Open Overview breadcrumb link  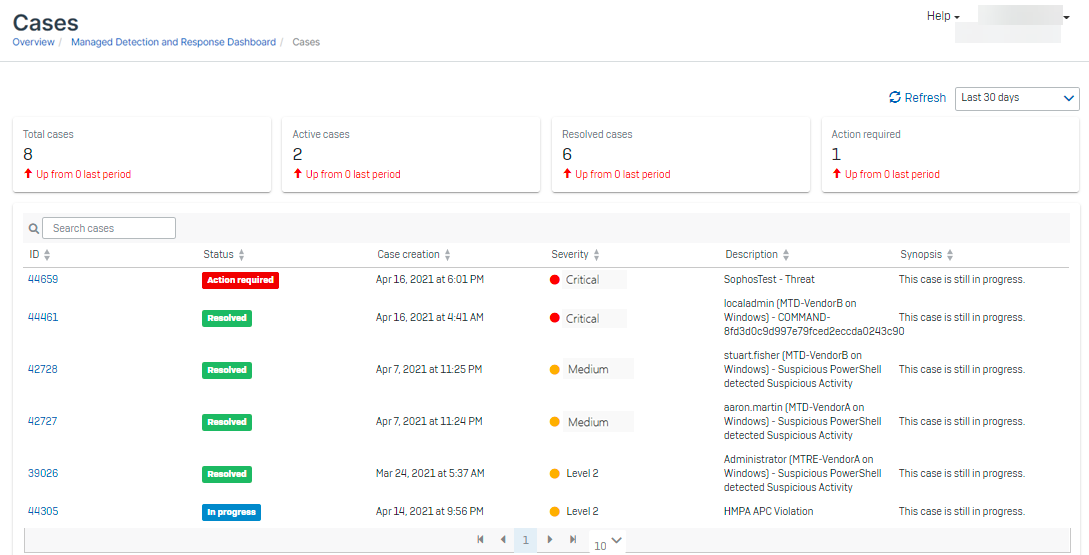pos(33,42)
